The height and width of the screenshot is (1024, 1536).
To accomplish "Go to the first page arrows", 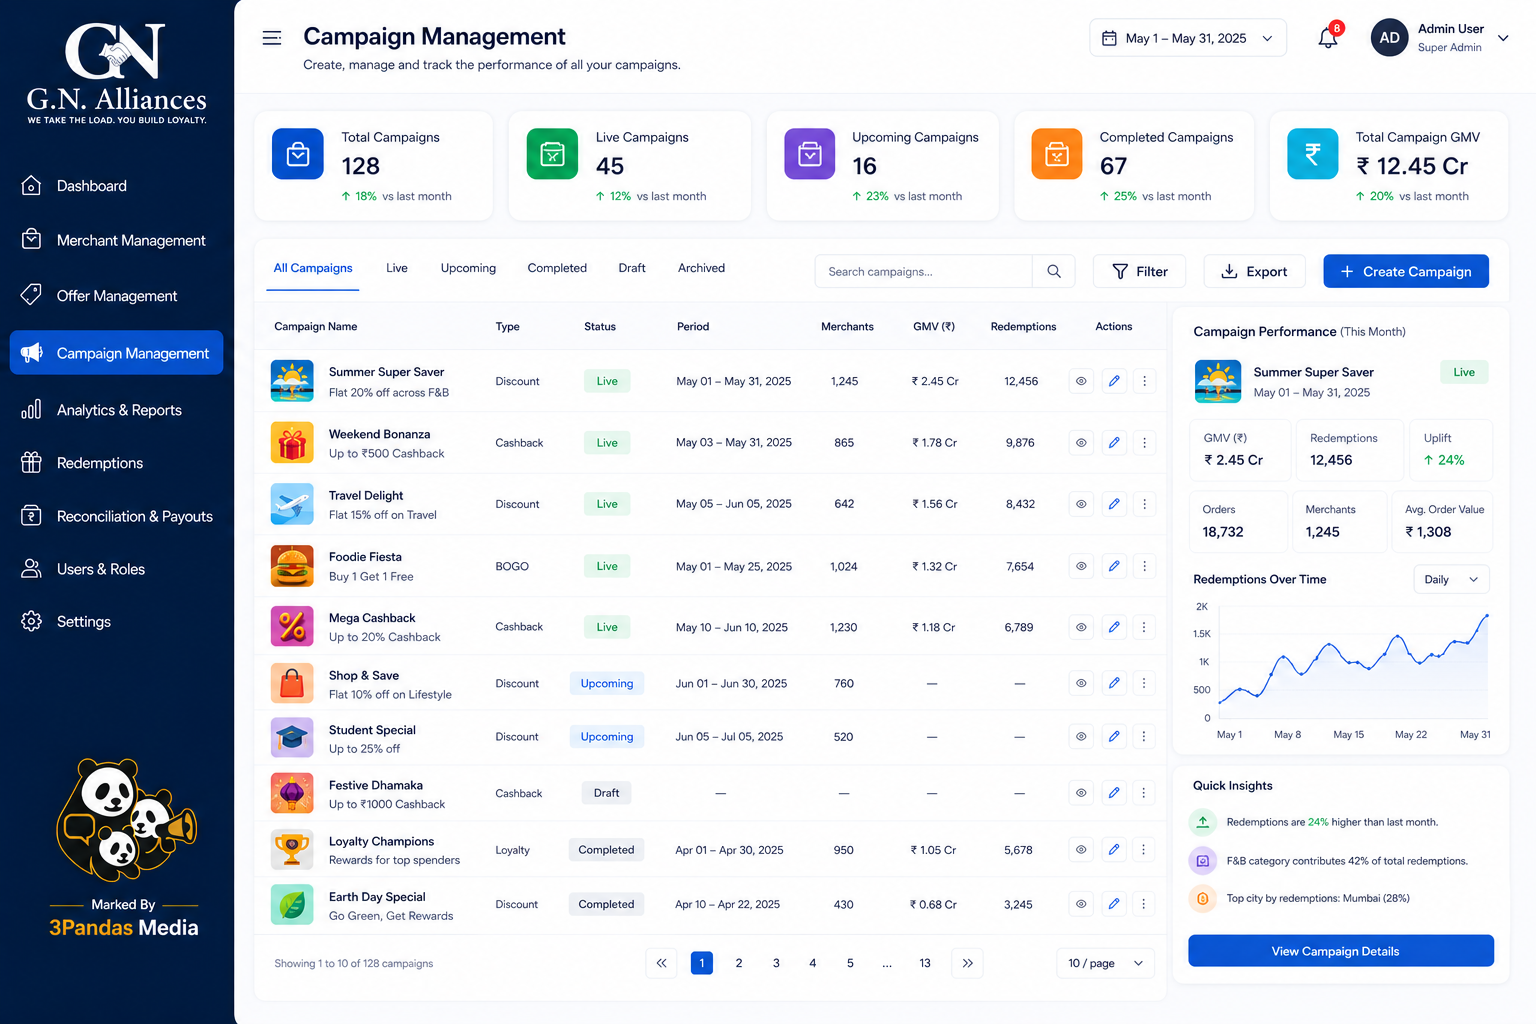I will [661, 963].
